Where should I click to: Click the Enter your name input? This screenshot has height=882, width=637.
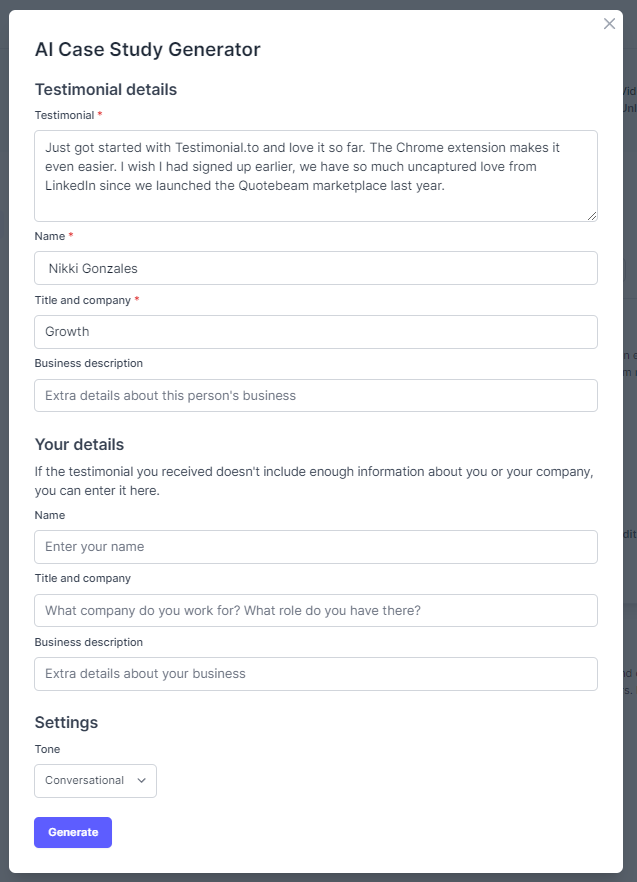316,547
